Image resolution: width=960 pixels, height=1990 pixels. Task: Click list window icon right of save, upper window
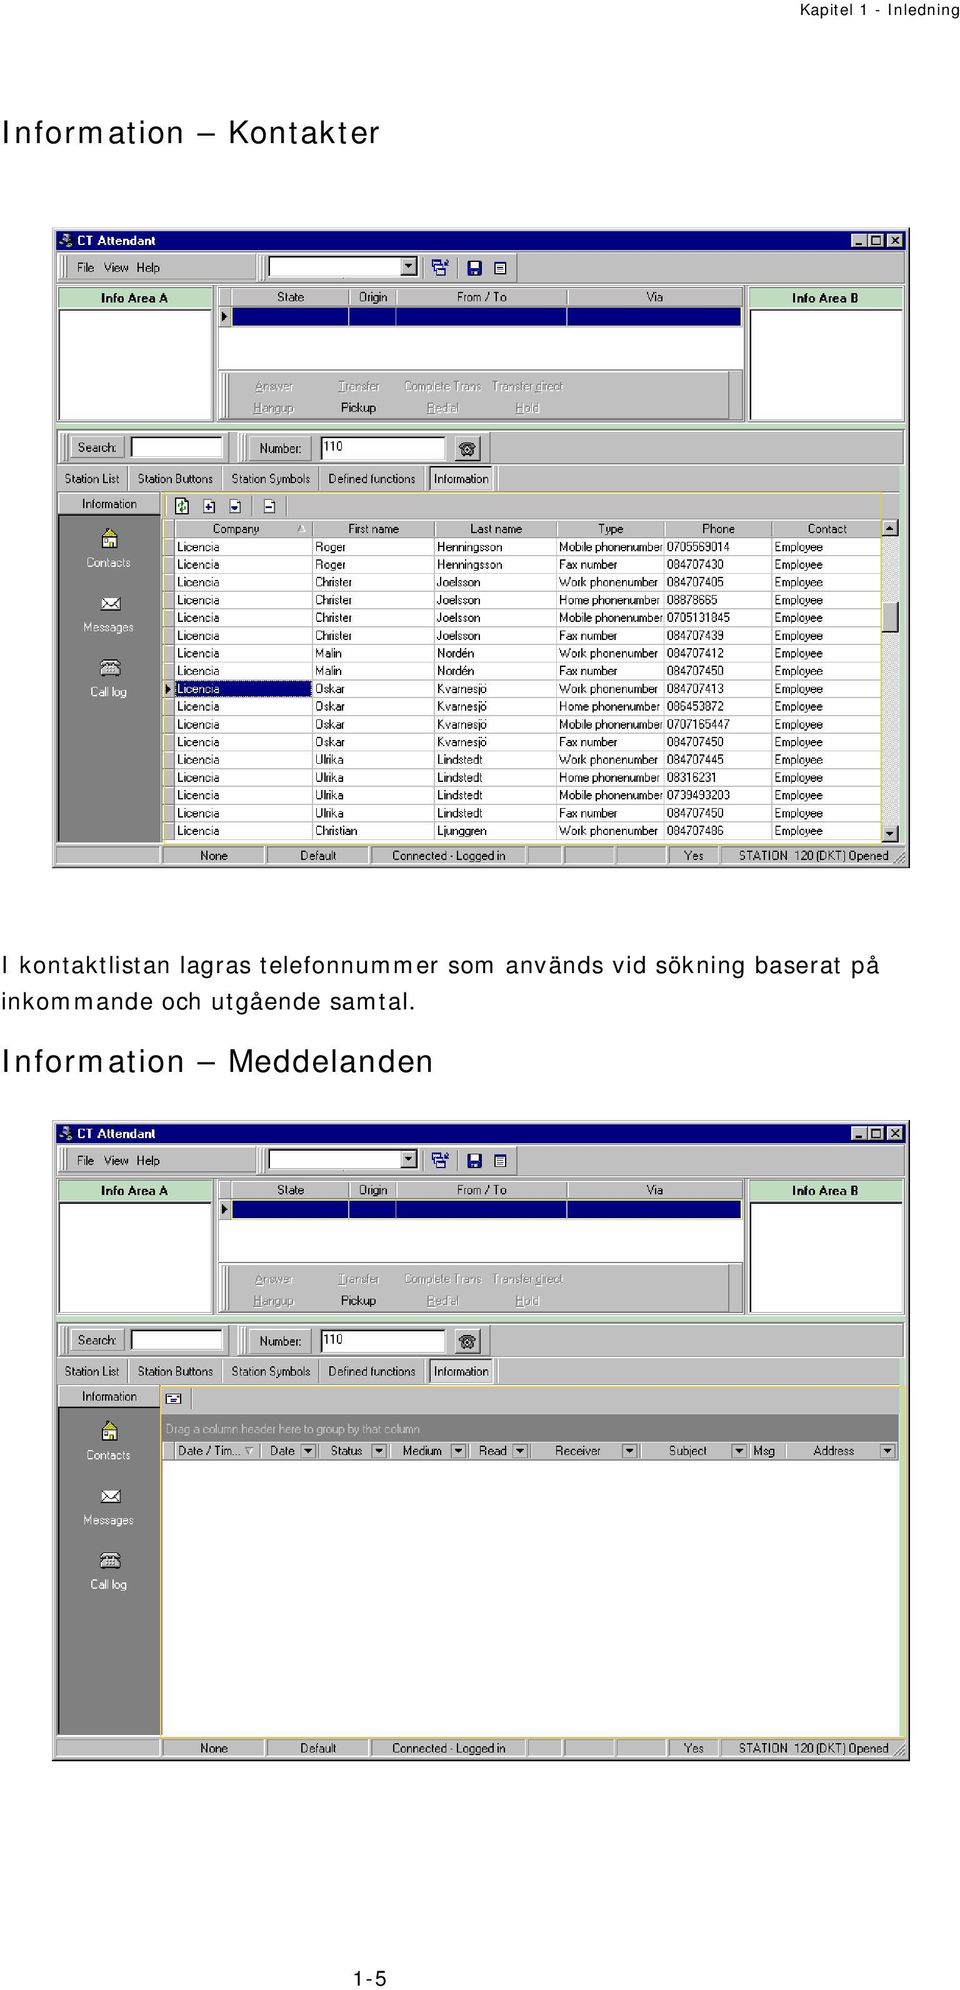click(501, 268)
